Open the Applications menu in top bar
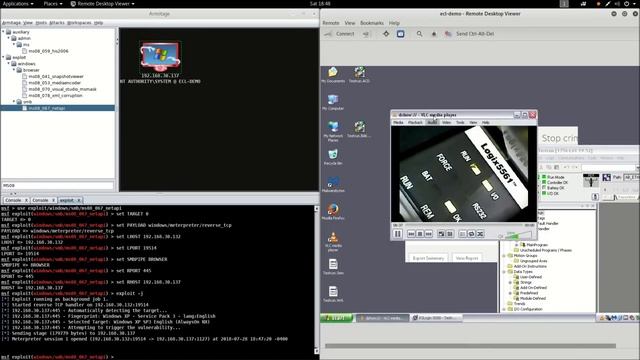 tap(18, 4)
